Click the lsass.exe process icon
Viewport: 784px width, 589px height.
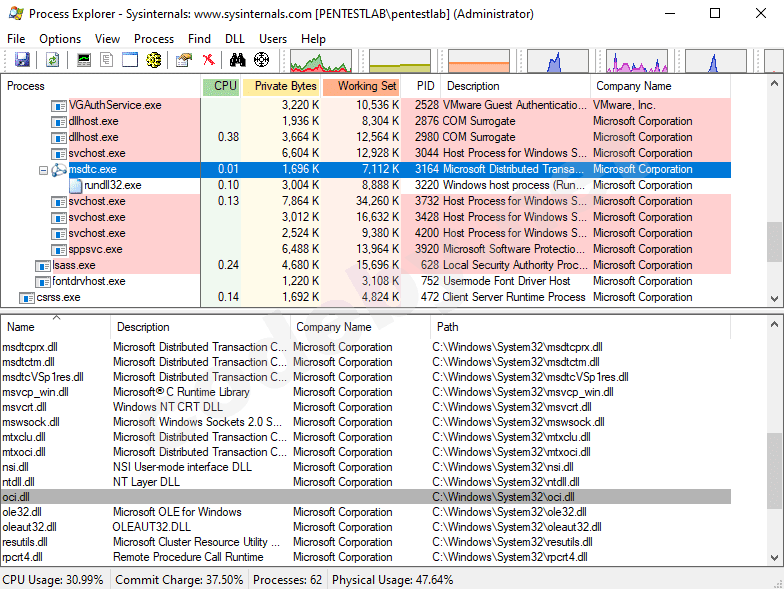pos(43,266)
